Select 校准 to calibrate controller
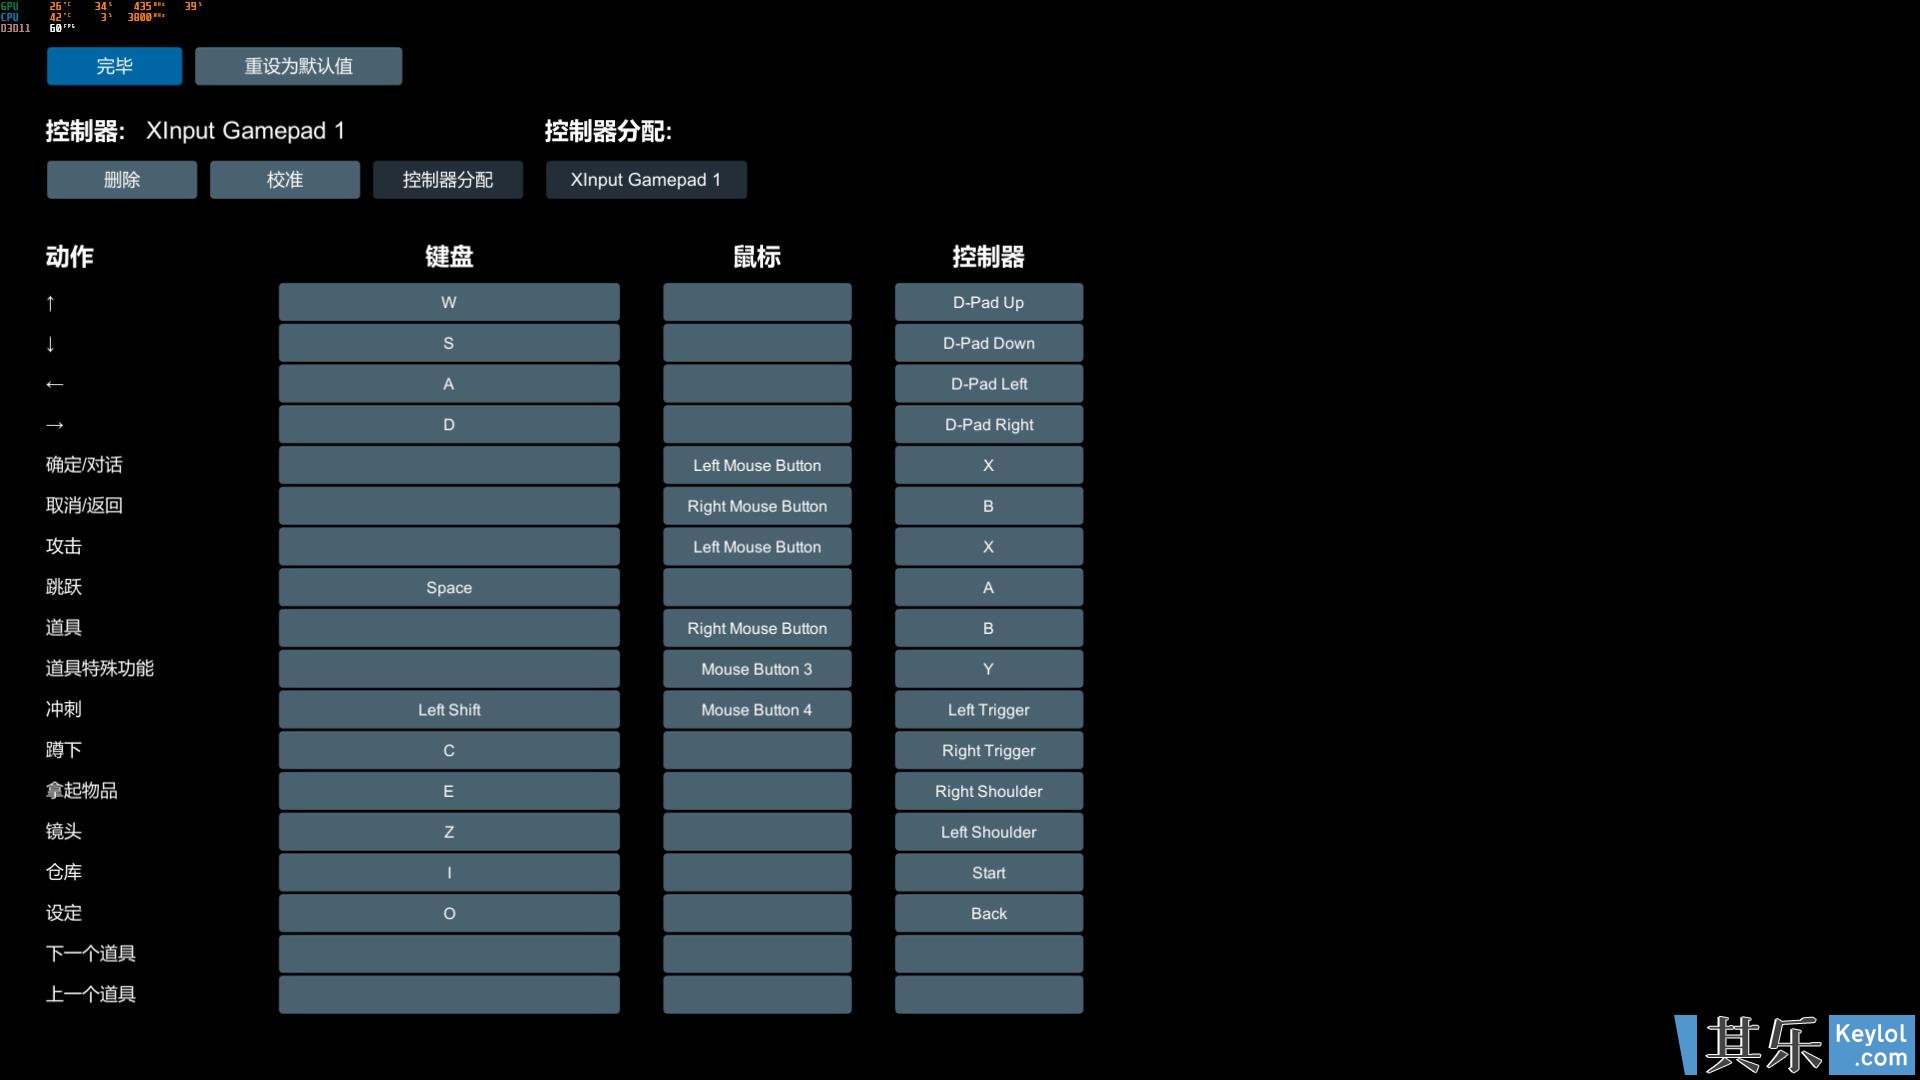 coord(285,178)
